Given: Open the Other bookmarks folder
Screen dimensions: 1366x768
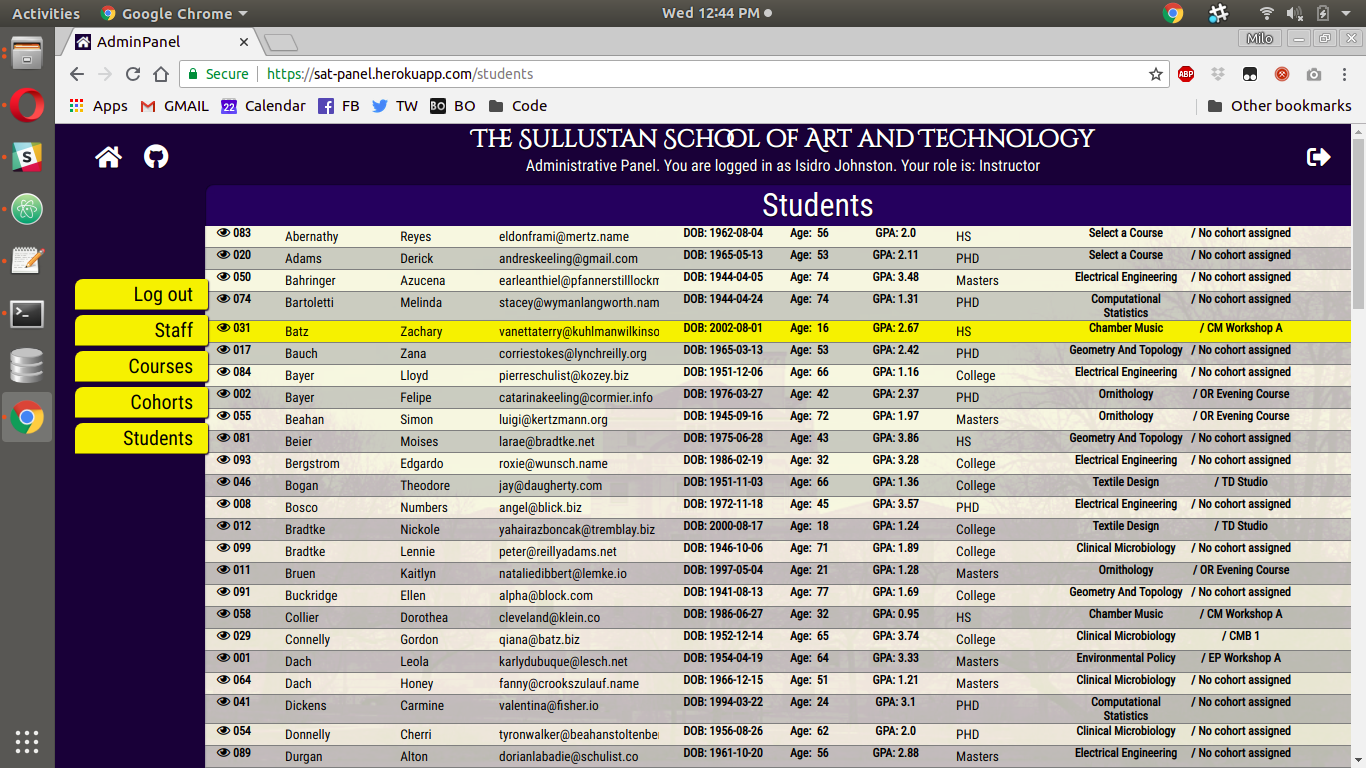Looking at the screenshot, I should (x=1280, y=106).
